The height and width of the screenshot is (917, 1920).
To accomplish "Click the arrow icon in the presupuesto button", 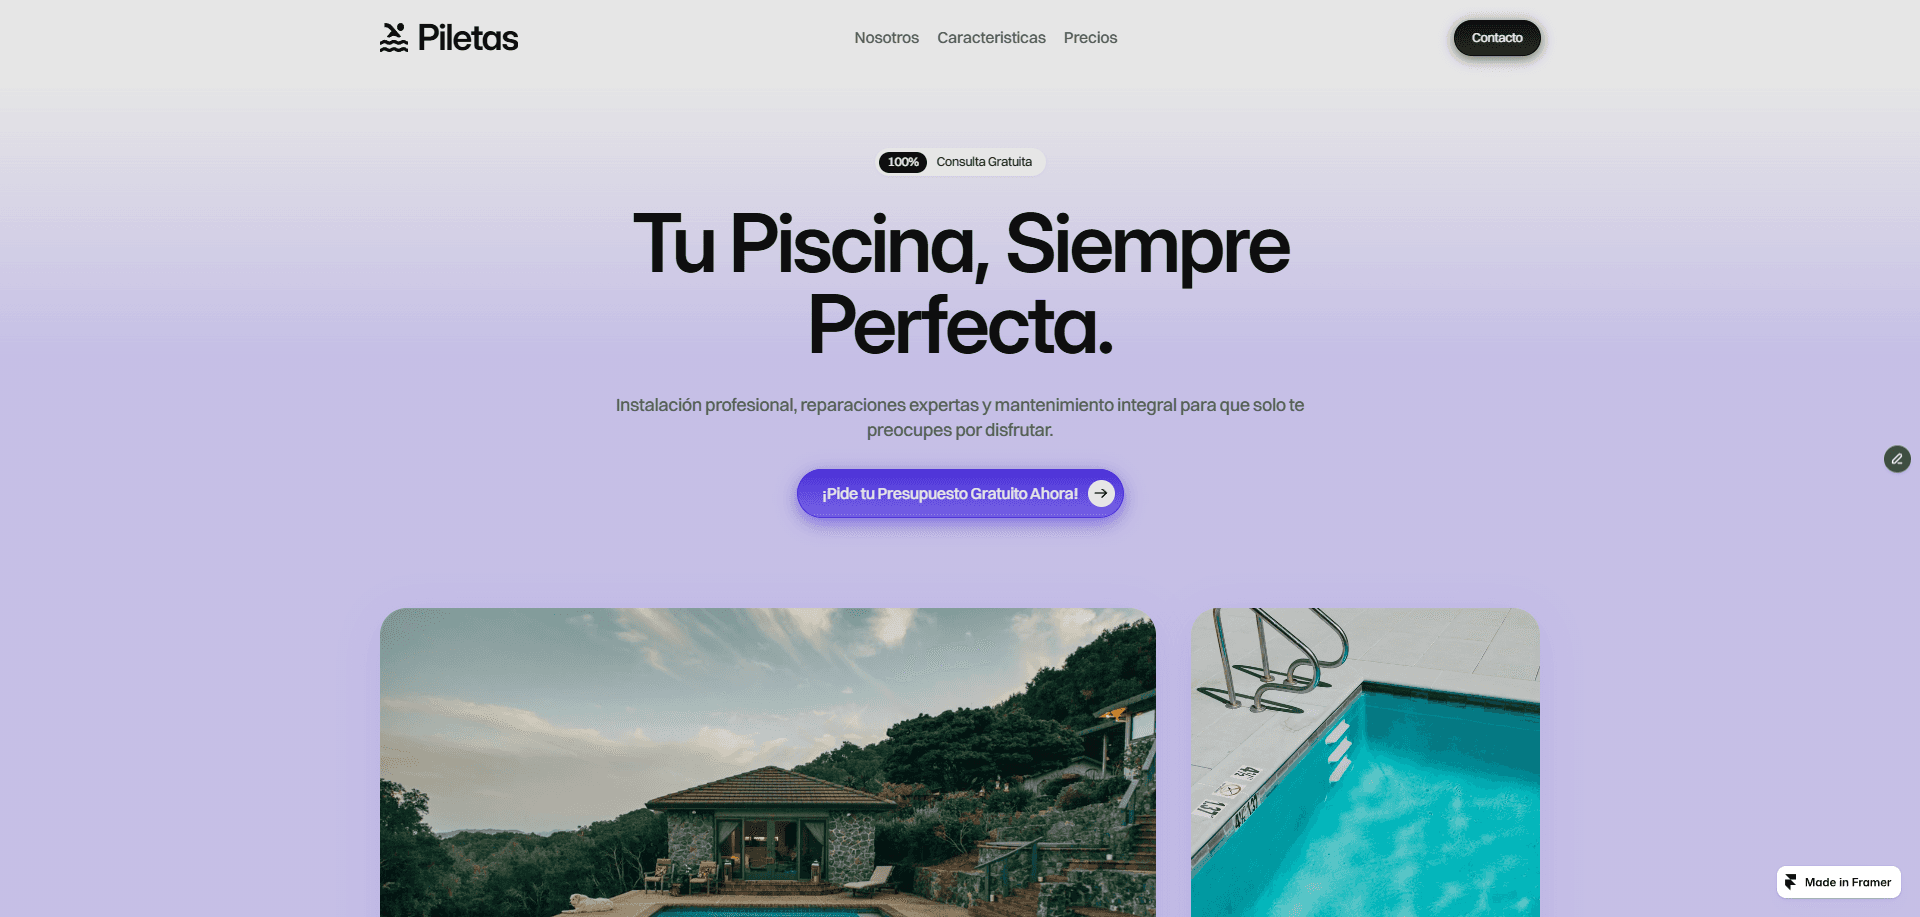I will click(x=1101, y=493).
